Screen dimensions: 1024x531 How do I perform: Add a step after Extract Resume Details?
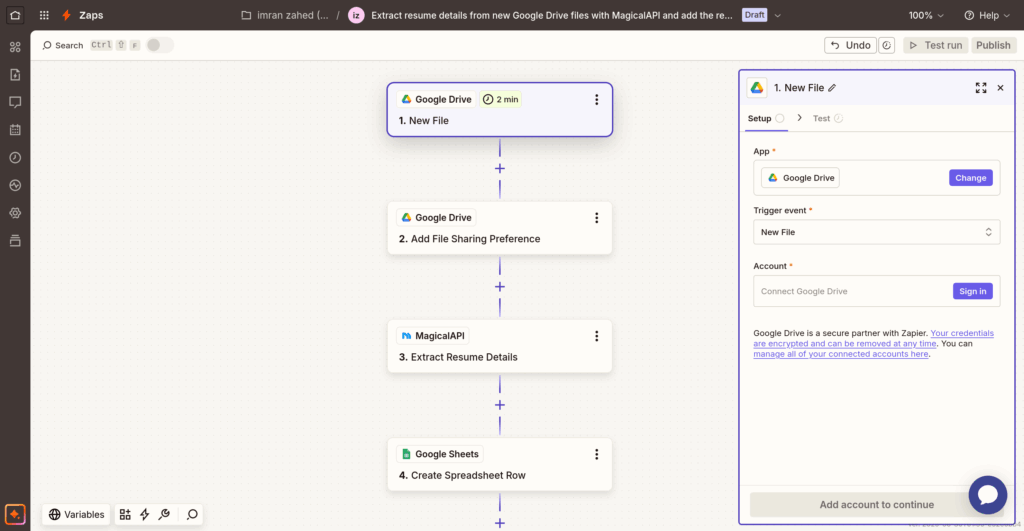click(500, 405)
